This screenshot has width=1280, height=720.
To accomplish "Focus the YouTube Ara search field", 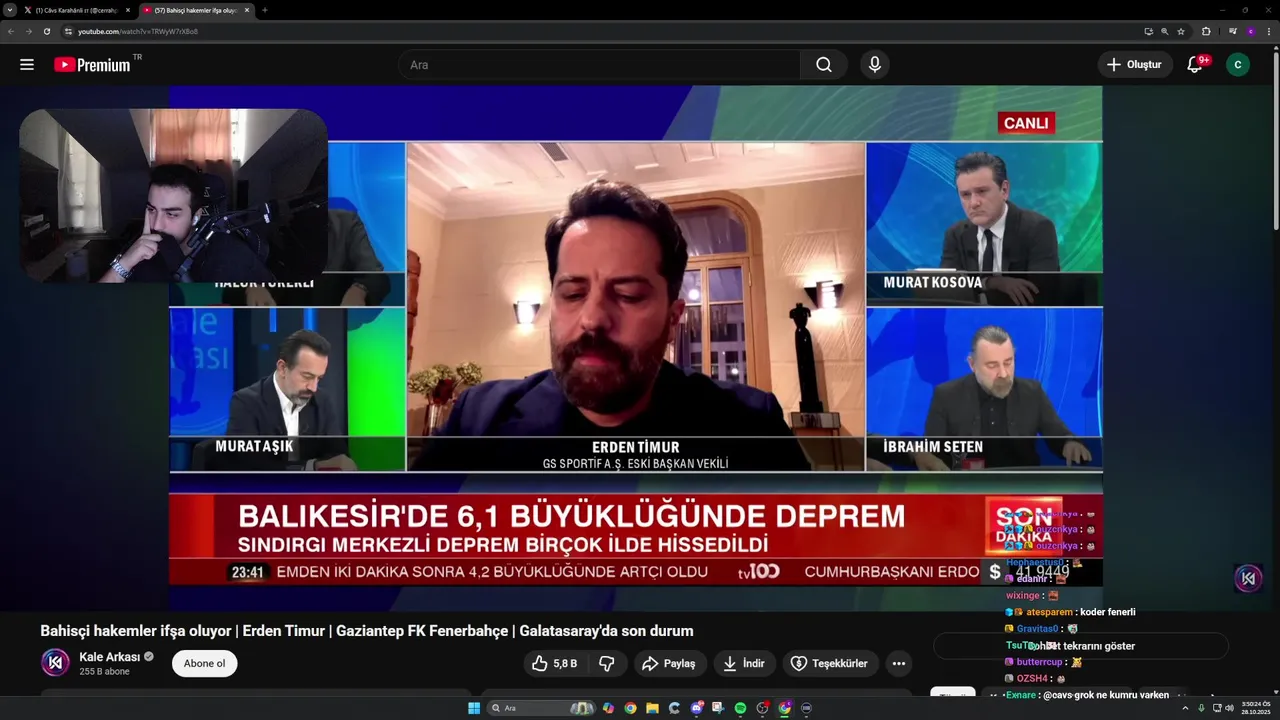I will pos(600,65).
